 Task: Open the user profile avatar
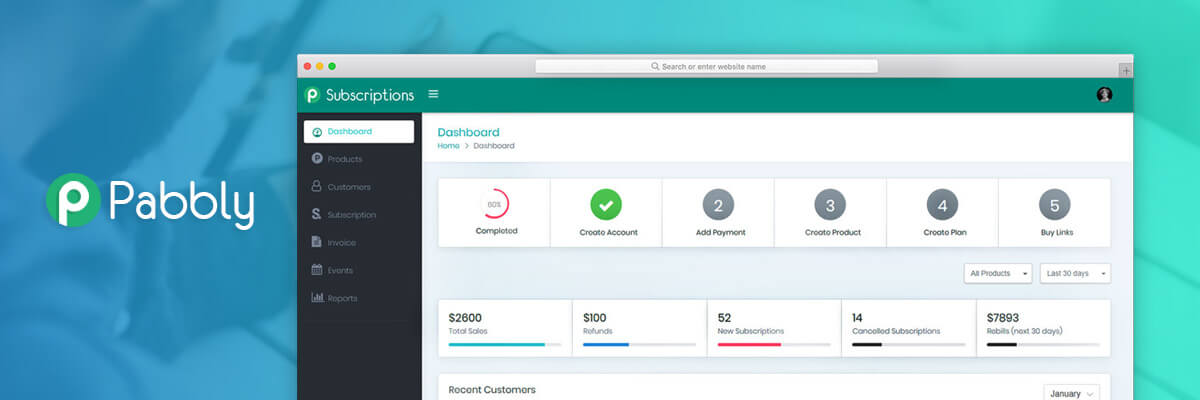pos(1104,94)
